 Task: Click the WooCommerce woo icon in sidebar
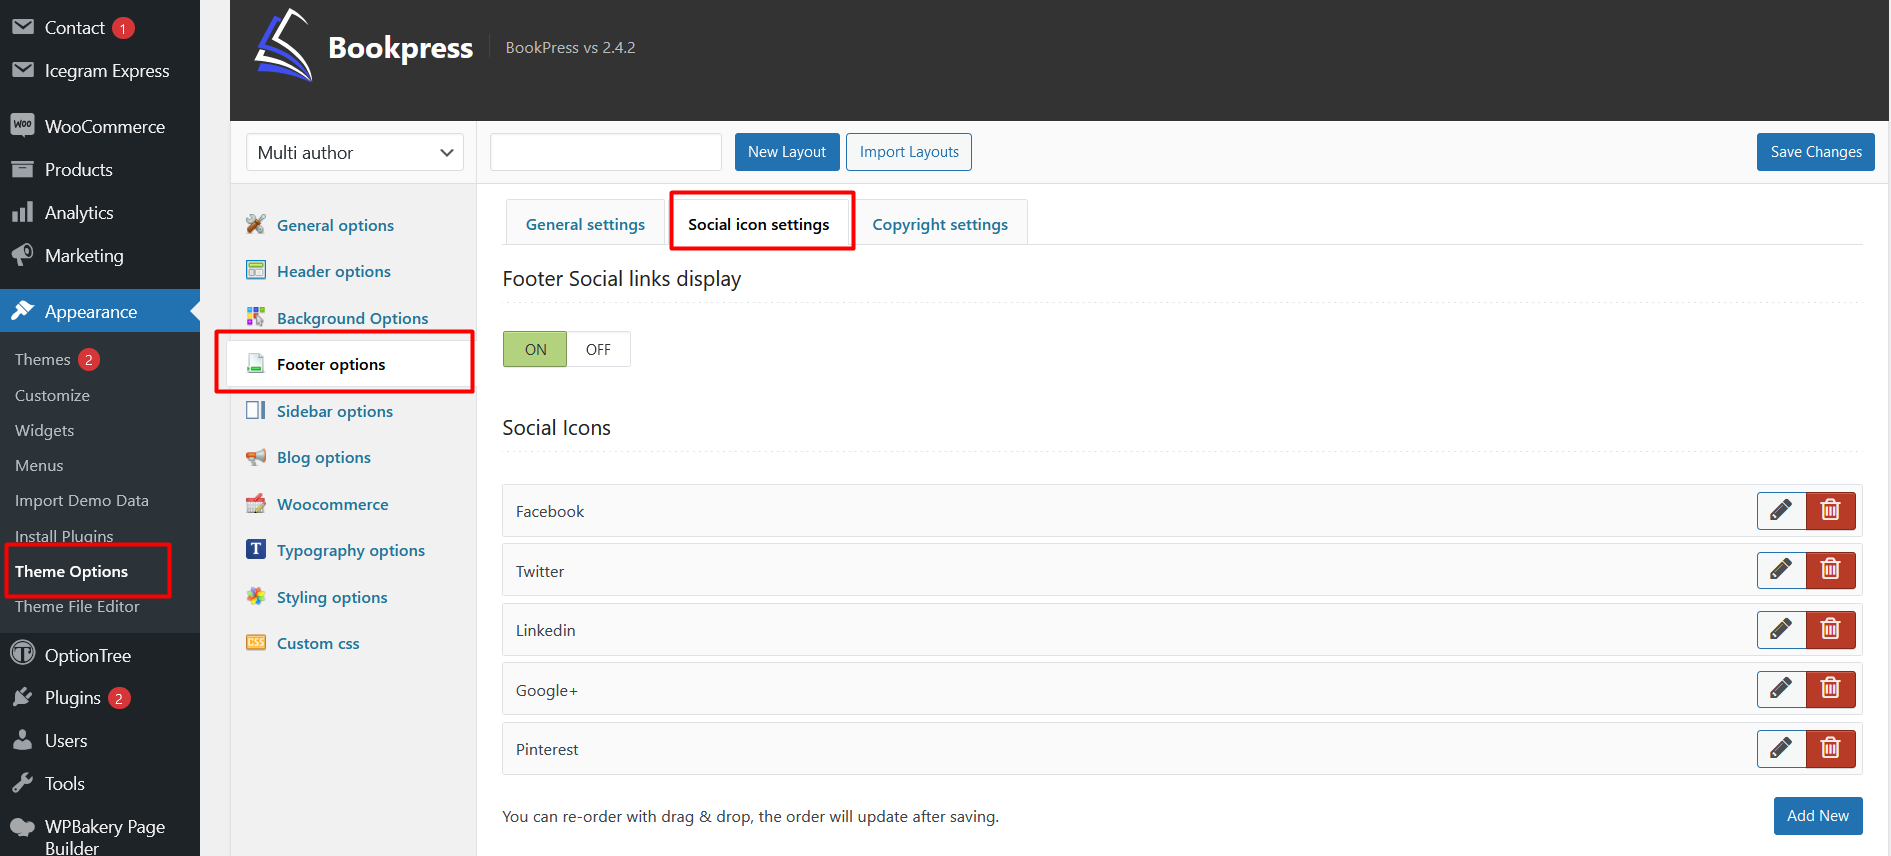click(22, 125)
